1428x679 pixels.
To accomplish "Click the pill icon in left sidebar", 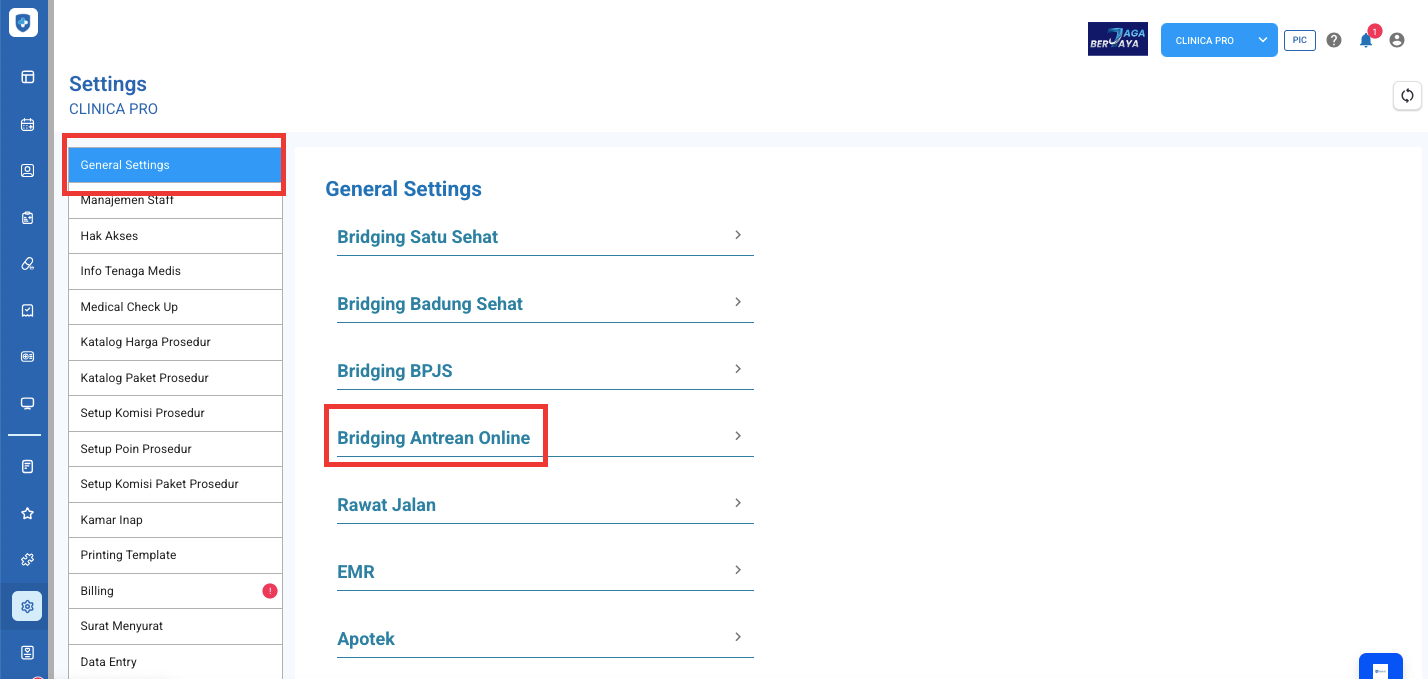I will click(x=27, y=264).
